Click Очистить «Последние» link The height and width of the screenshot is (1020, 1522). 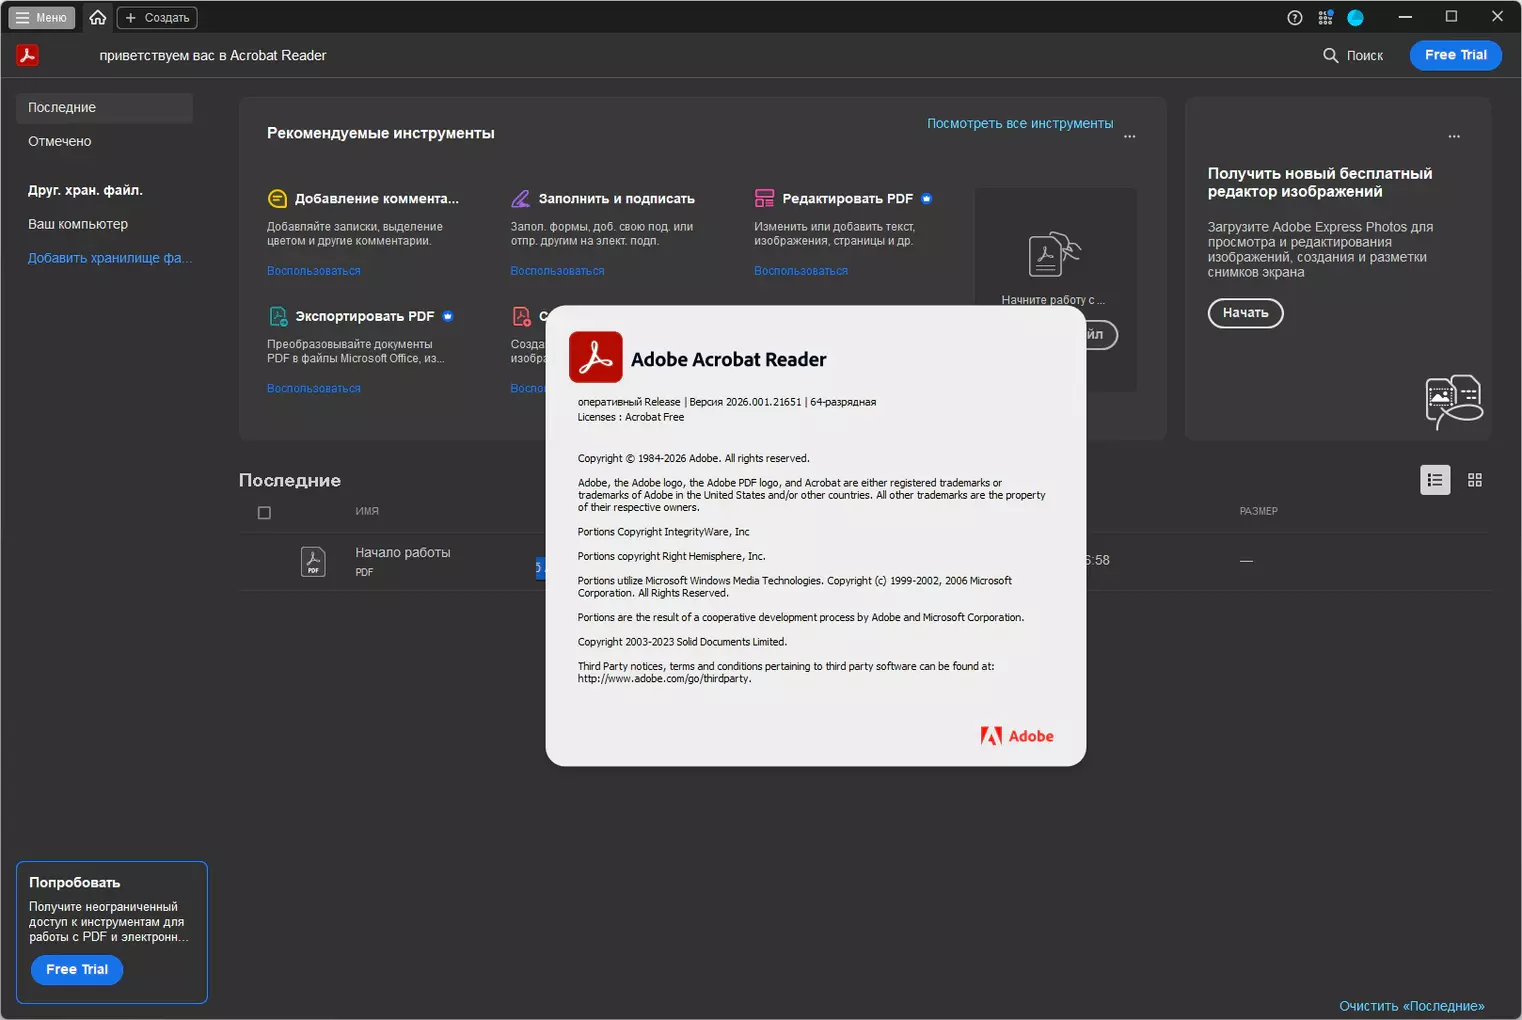[x=1411, y=1006]
